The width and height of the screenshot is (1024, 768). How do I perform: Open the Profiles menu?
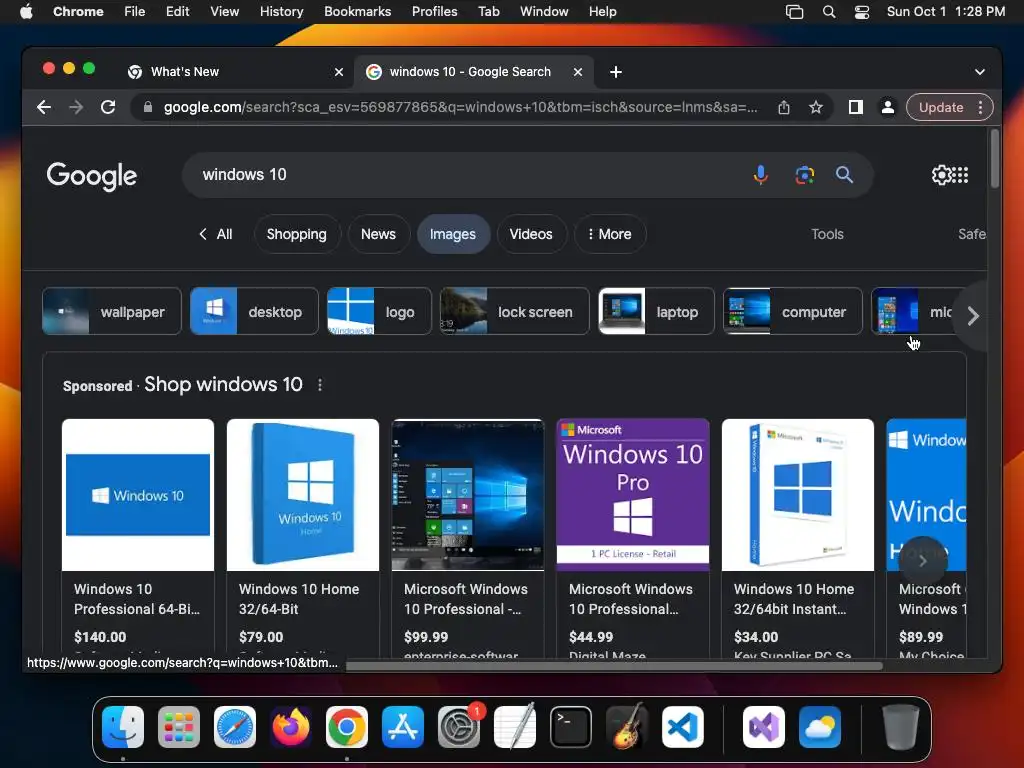coord(434,12)
